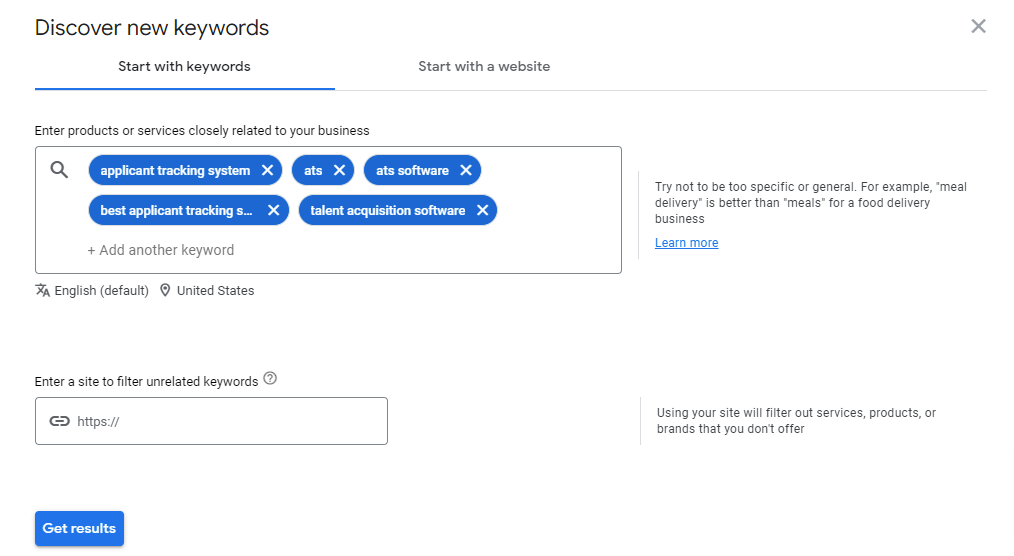Open the "Learn more" link
This screenshot has height=556, width=1014.
686,243
